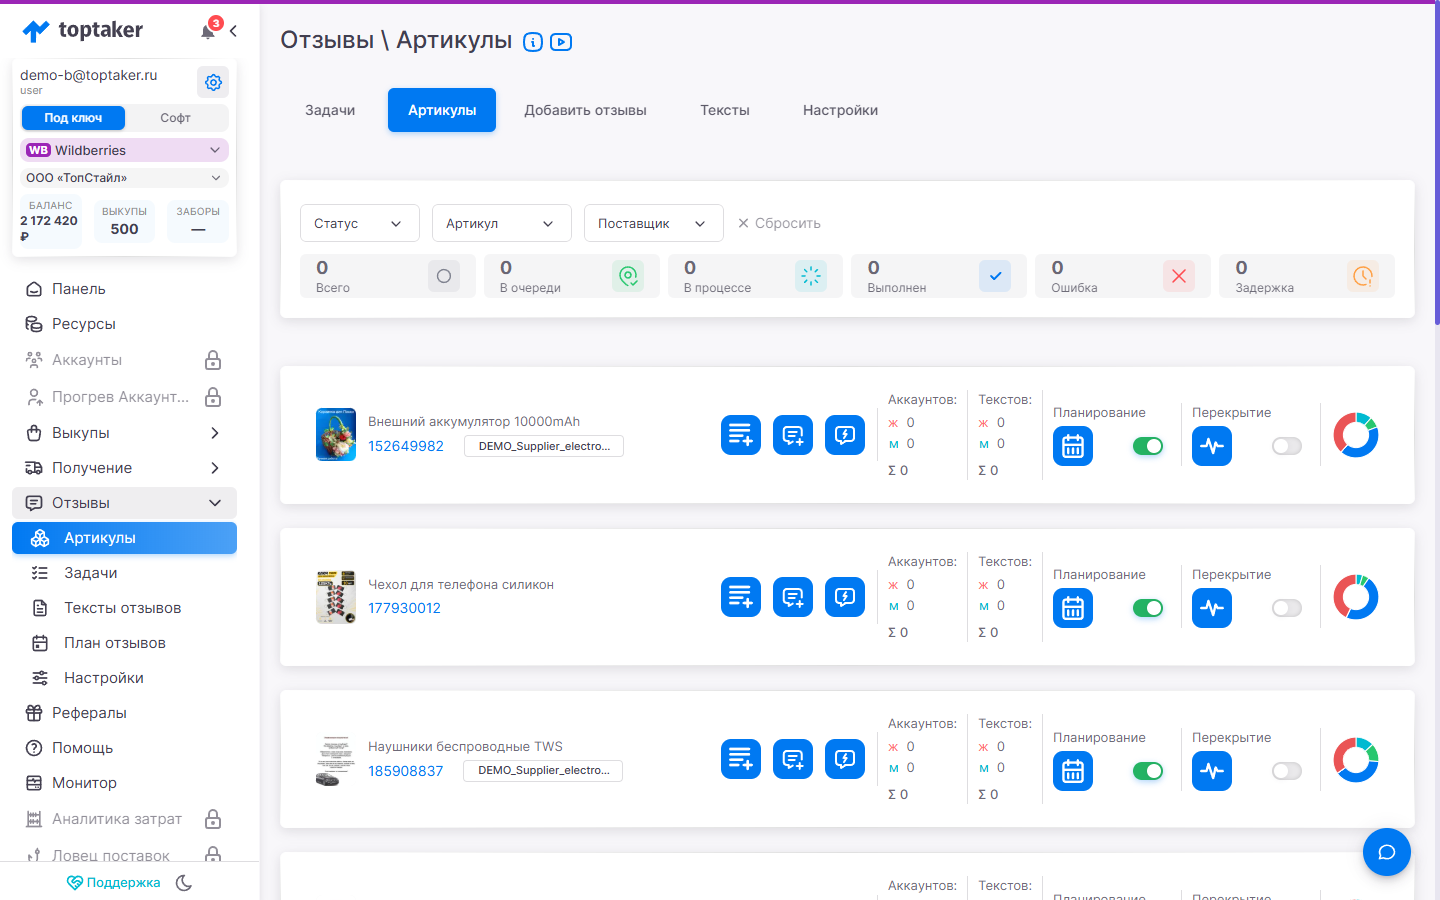Filter by Задержка clock status tile
This screenshot has width=1440, height=900.
pos(1307,276)
